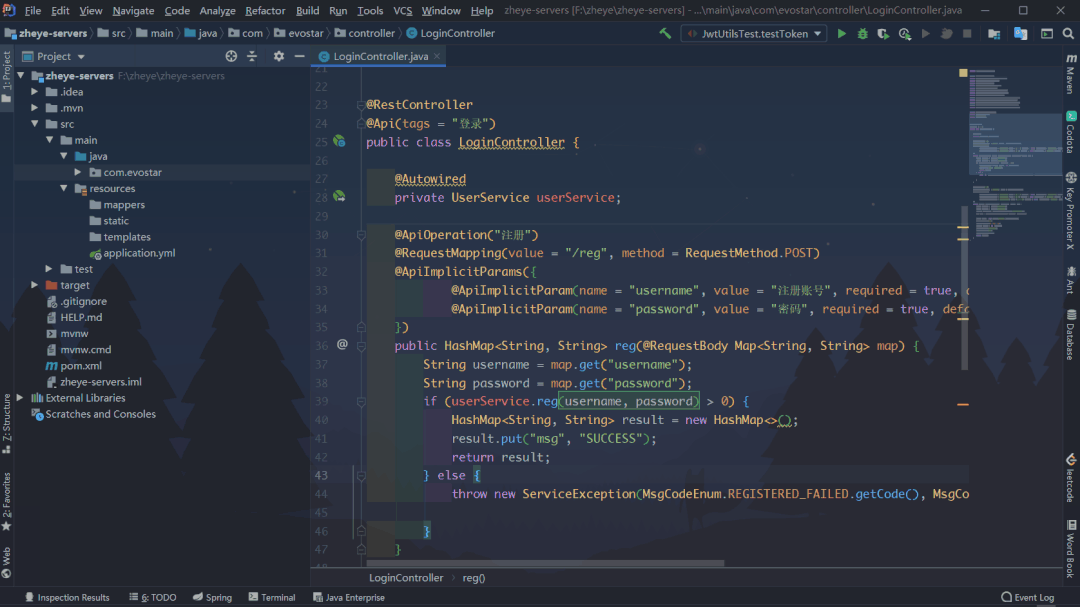Open the Terminal tool window
This screenshot has height=607, width=1080.
click(x=272, y=597)
